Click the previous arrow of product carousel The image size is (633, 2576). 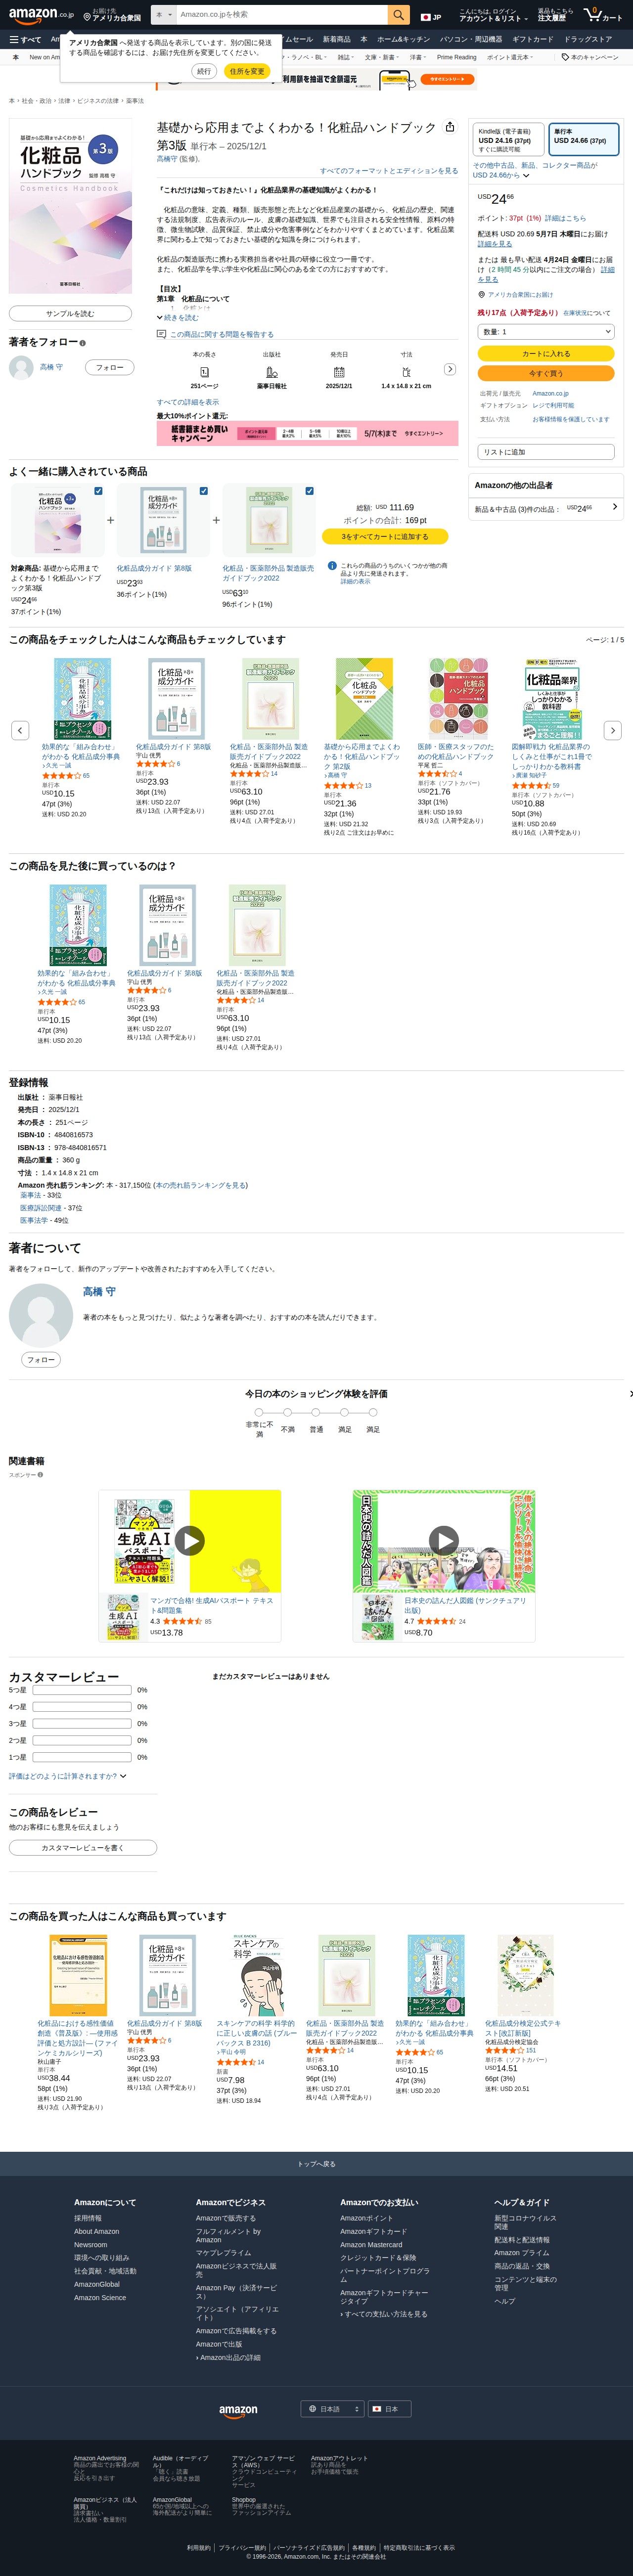pyautogui.click(x=20, y=730)
